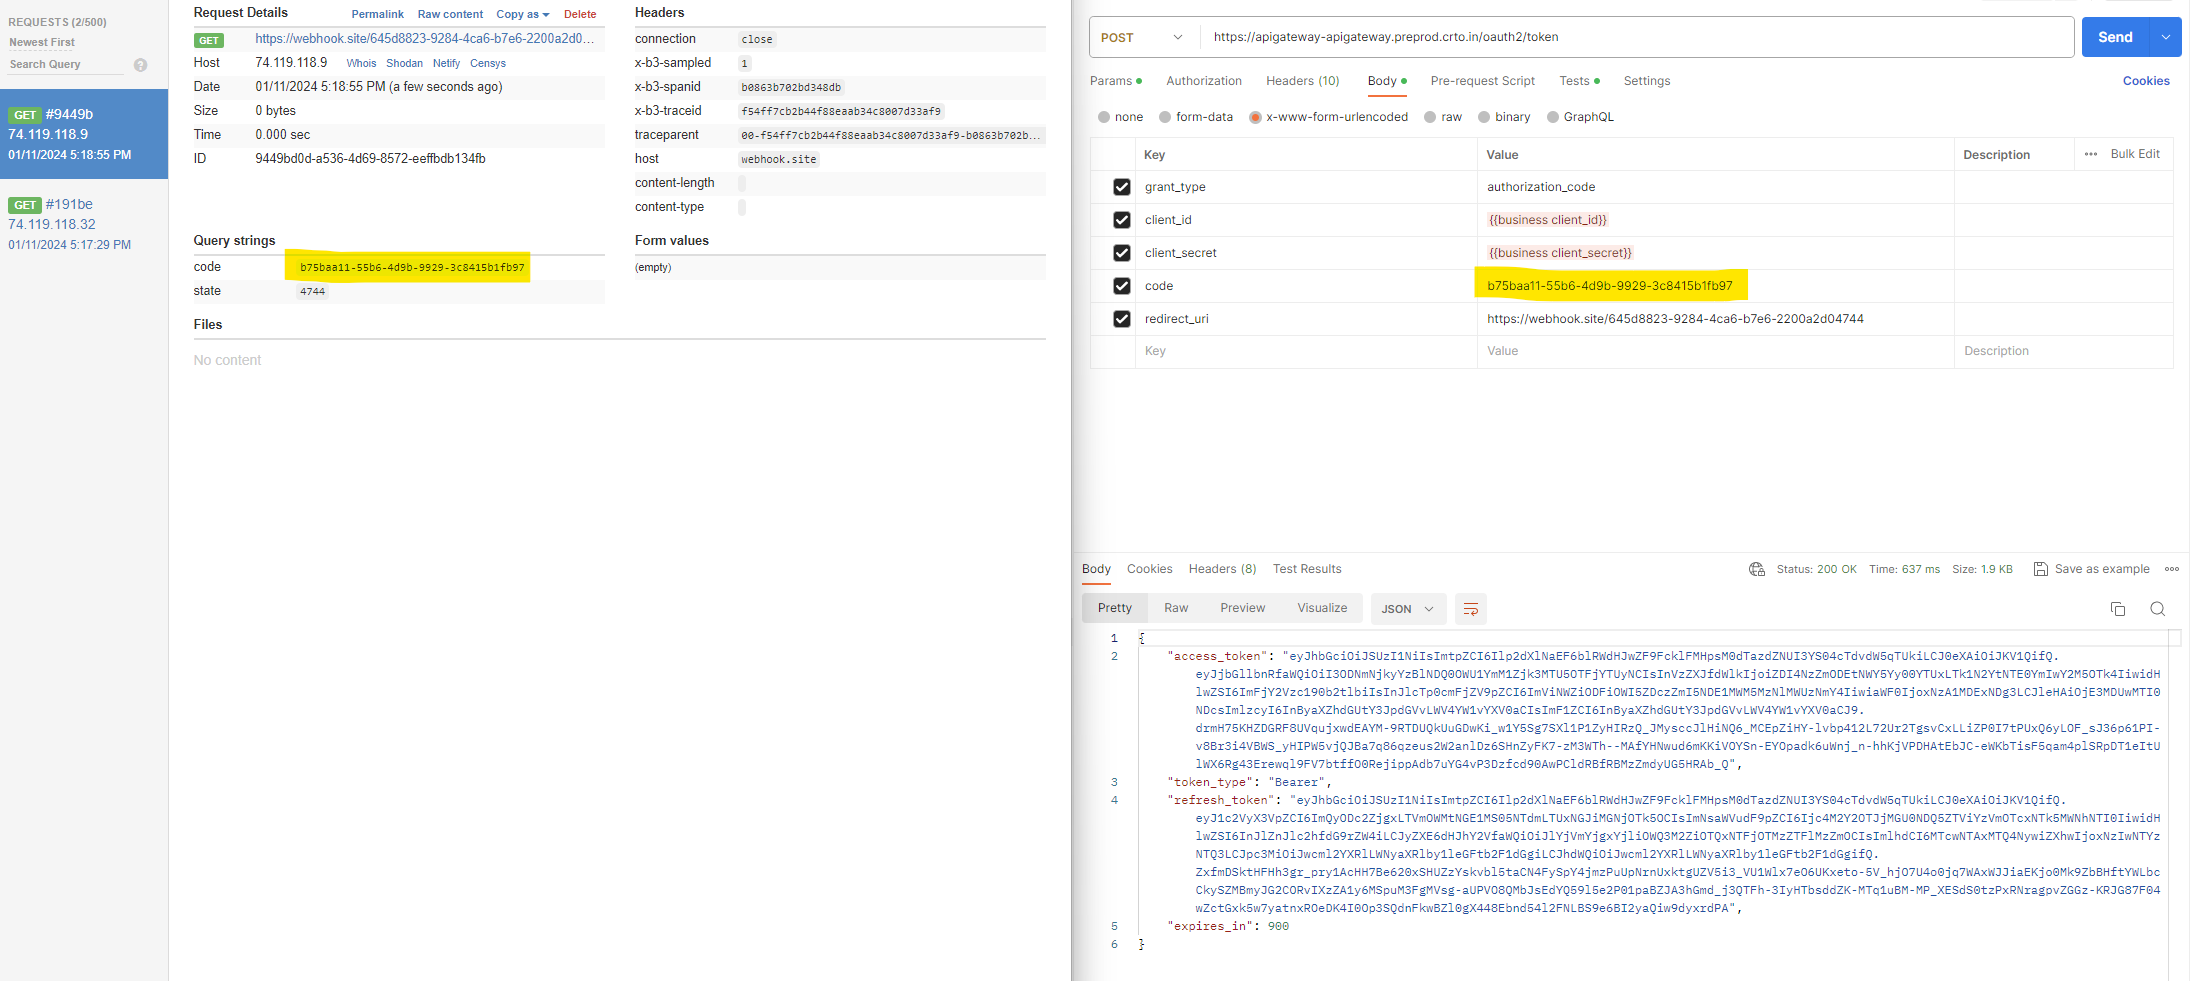2204x981 pixels.
Task: Toggle the client_id row checkbox
Action: [1121, 220]
